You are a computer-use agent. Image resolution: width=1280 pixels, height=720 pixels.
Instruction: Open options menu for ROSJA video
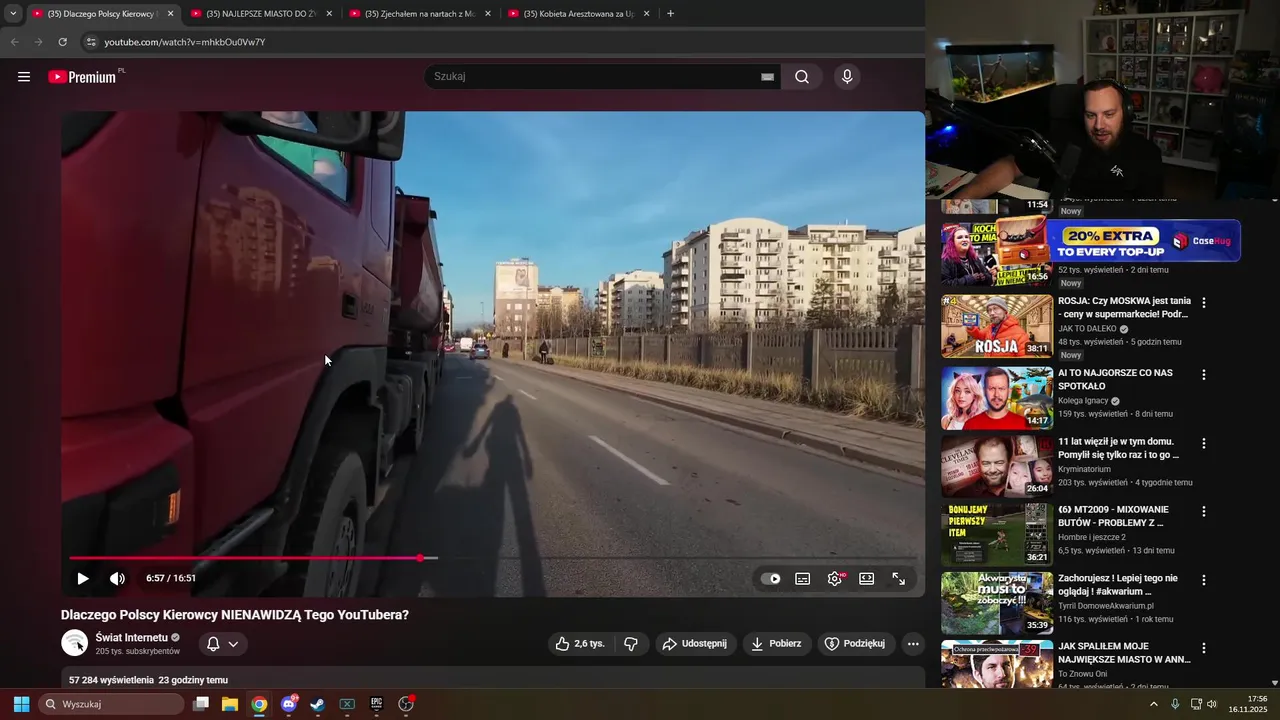tap(1204, 302)
